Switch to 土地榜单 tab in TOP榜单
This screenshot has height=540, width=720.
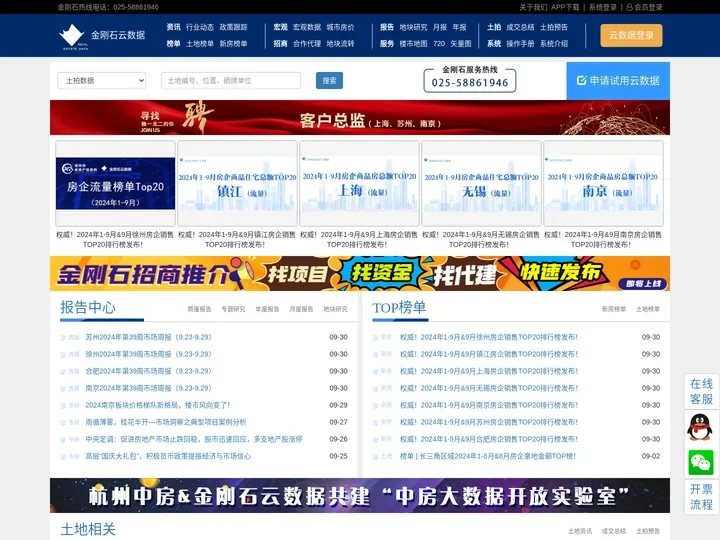coord(648,309)
